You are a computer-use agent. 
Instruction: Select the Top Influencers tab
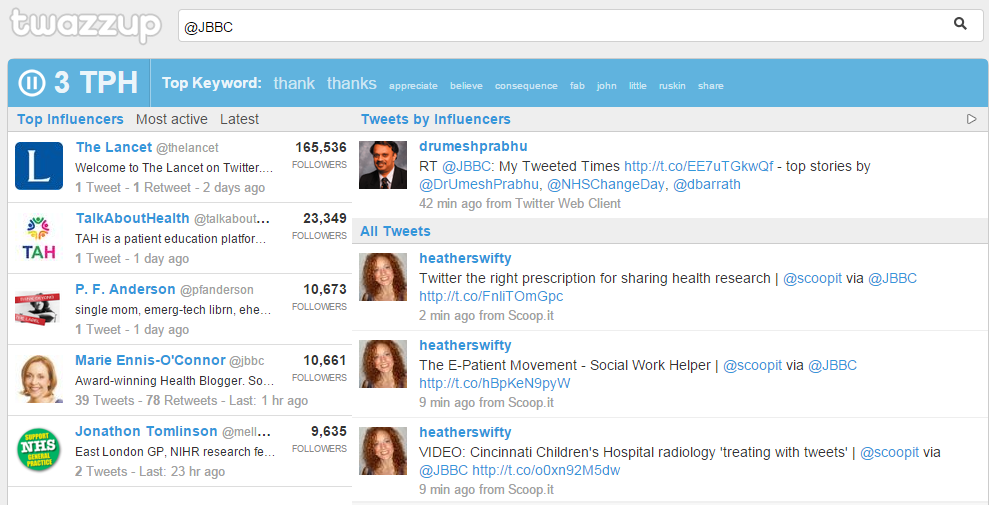(70, 119)
